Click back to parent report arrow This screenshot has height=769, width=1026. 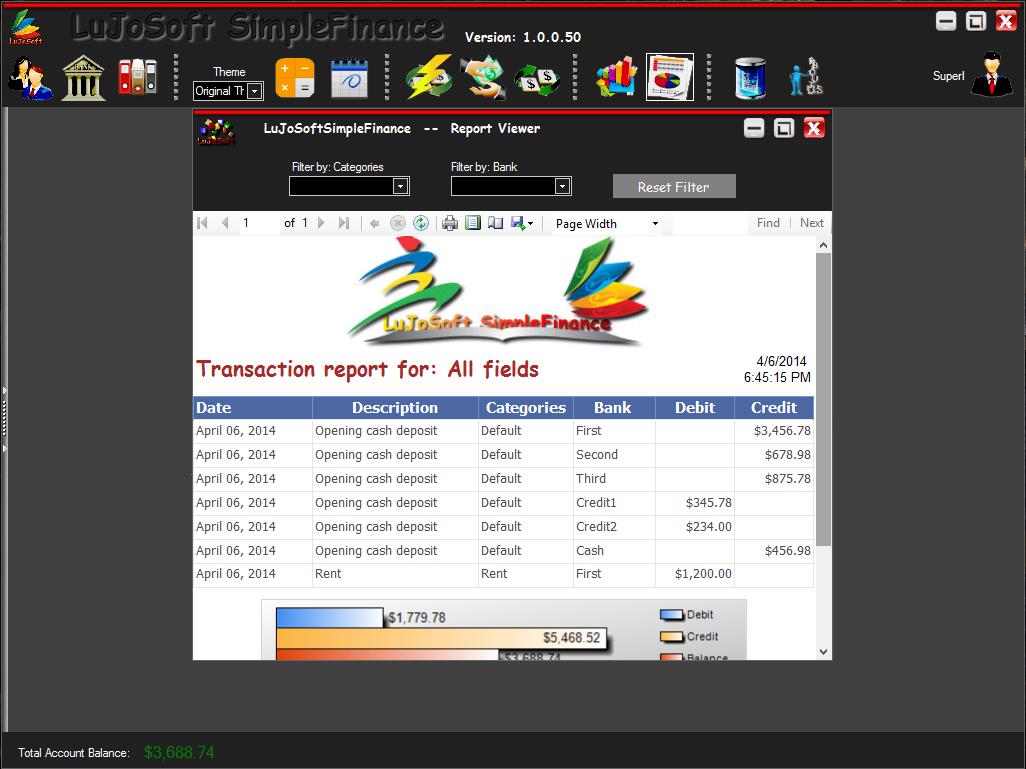click(374, 223)
